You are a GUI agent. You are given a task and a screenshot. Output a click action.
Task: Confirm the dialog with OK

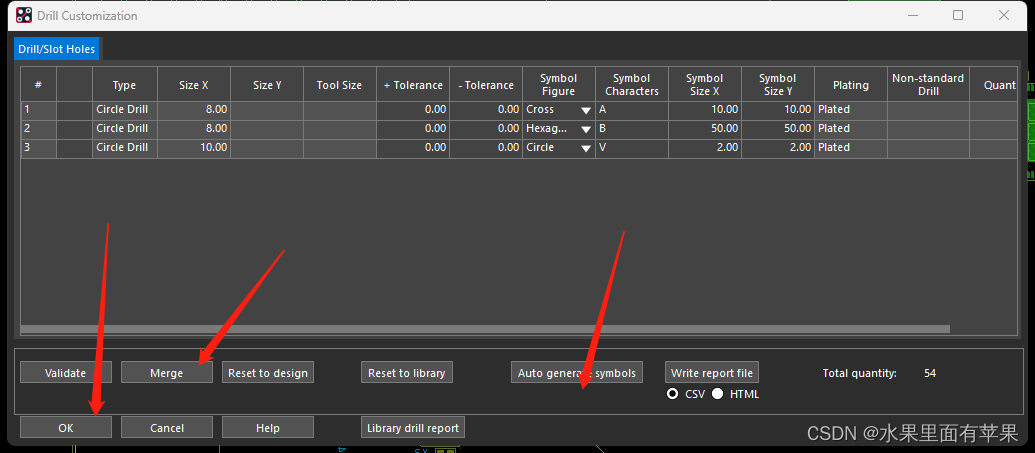pos(66,428)
